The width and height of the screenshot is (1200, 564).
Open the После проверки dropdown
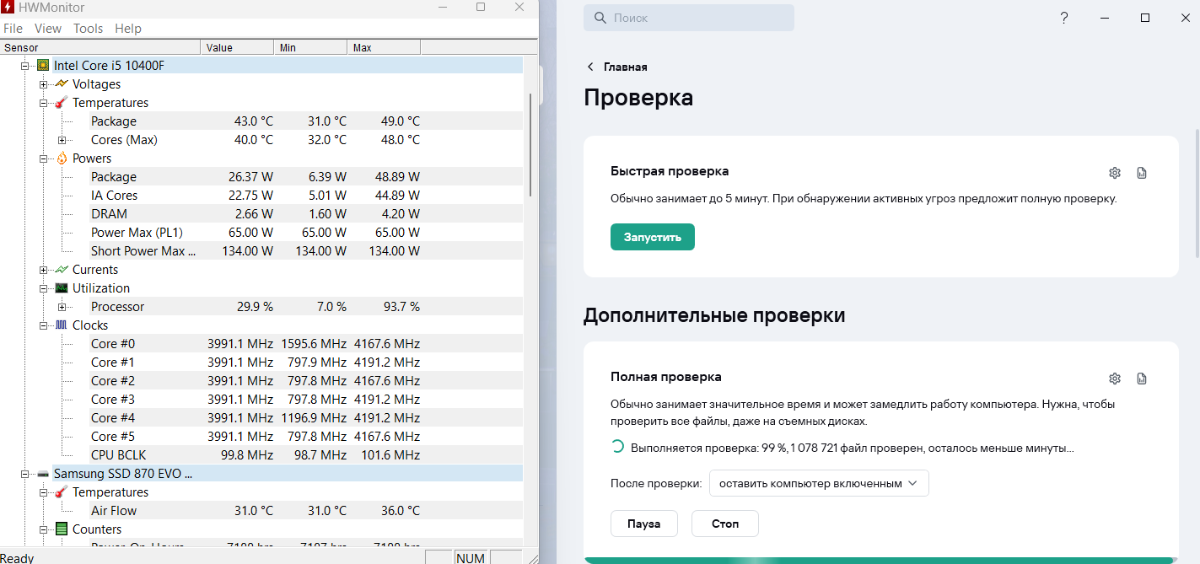[x=819, y=483]
